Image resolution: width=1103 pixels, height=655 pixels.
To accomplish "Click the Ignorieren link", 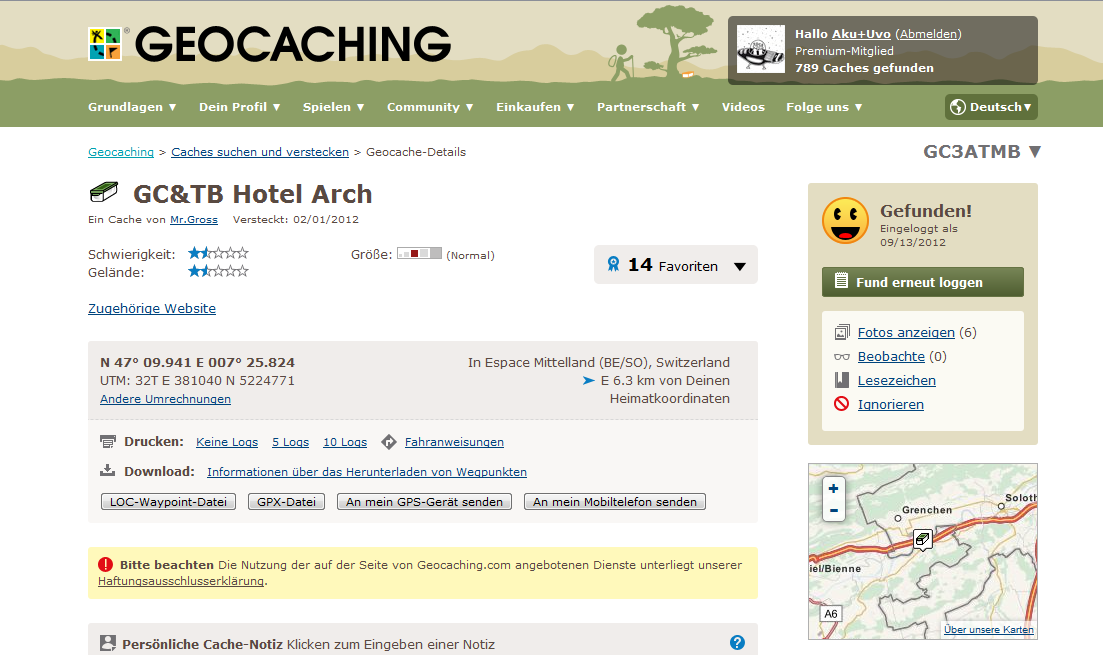I will click(x=891, y=404).
